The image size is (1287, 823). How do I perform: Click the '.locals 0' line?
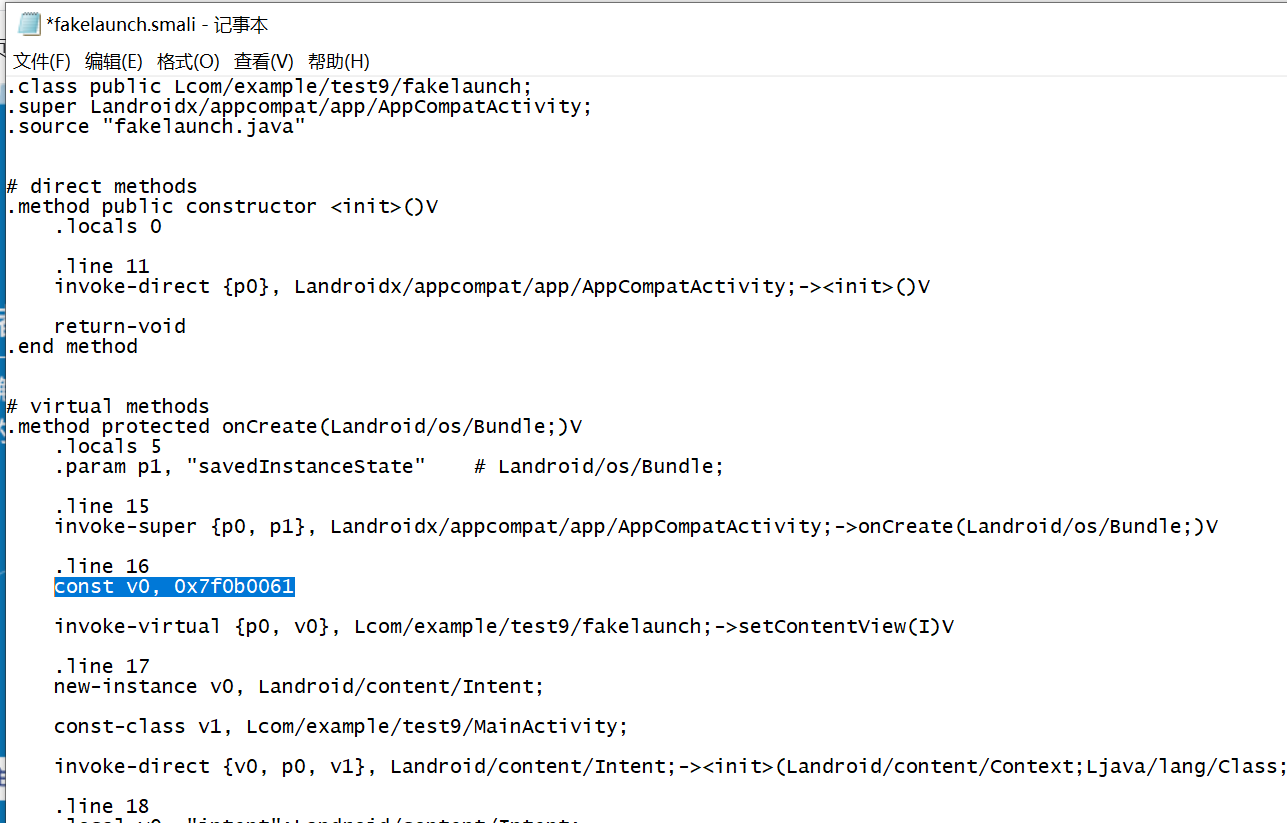click(108, 226)
